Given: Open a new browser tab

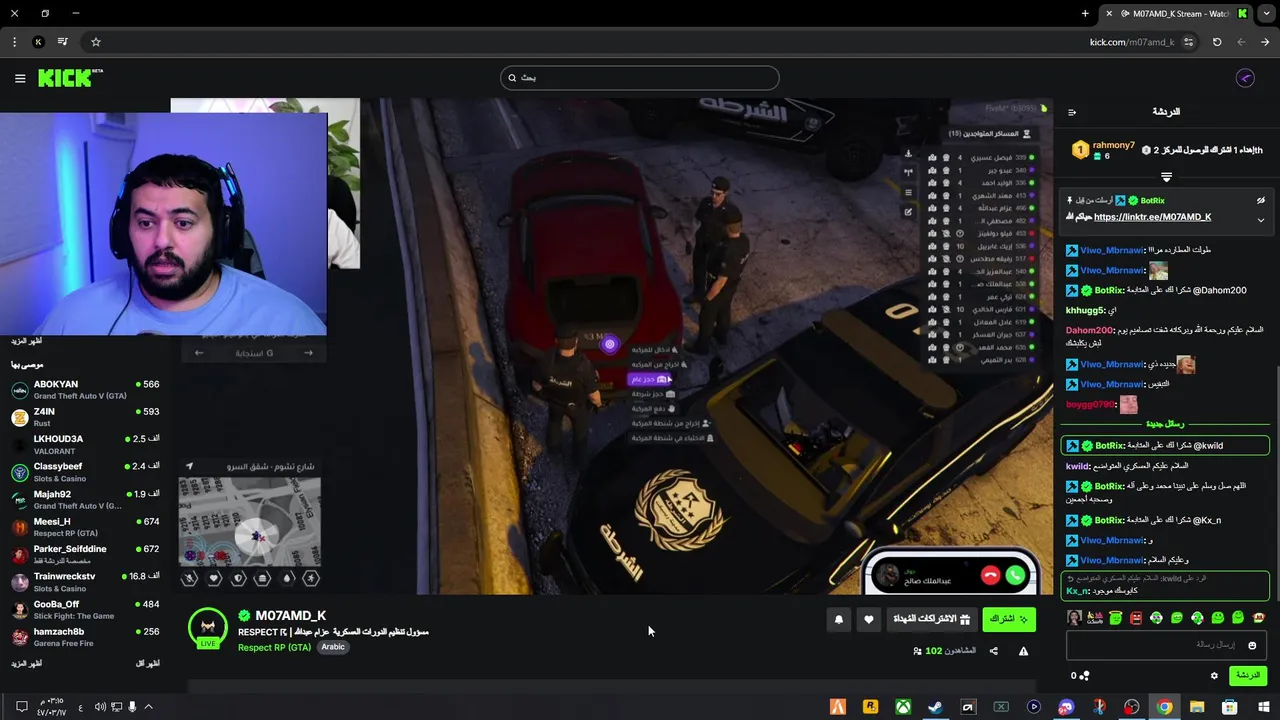Looking at the screenshot, I should (x=1085, y=14).
